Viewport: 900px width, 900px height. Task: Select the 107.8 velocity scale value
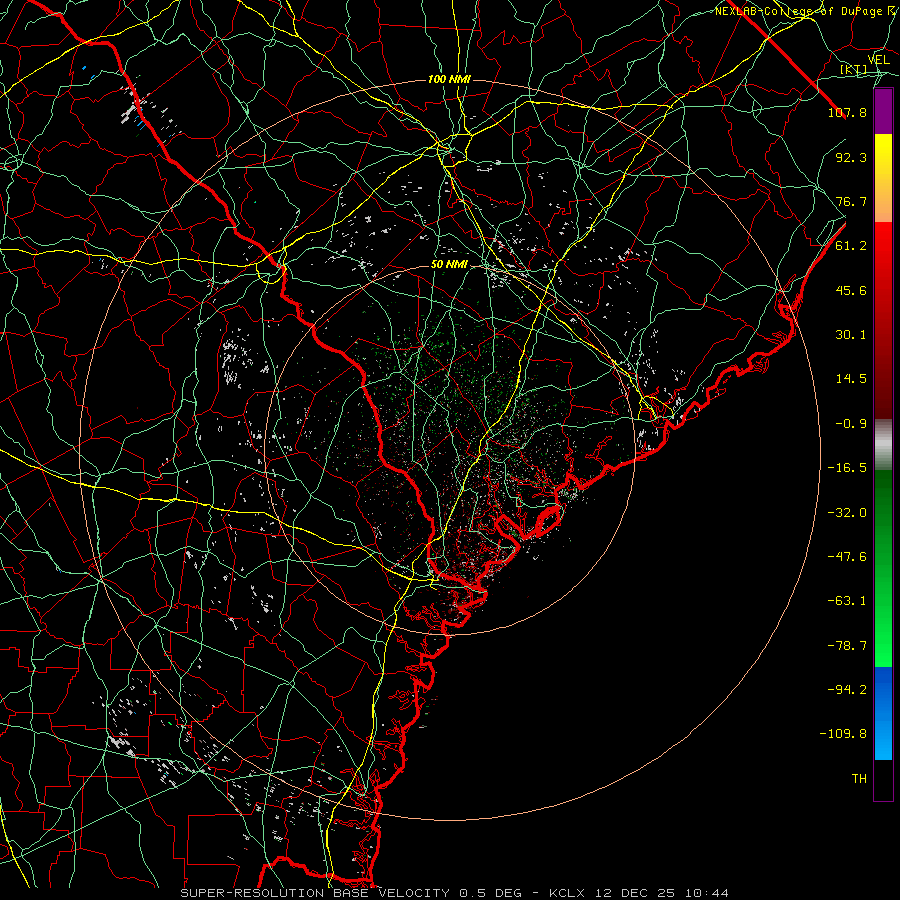click(x=847, y=112)
